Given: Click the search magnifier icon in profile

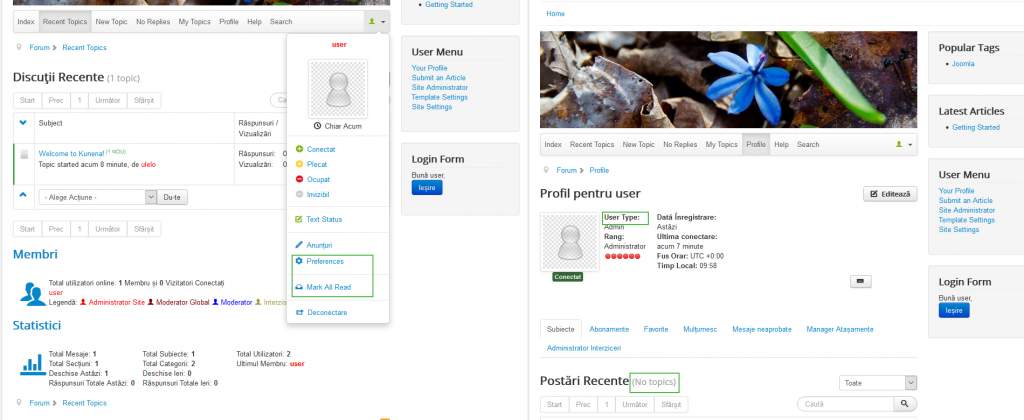Looking at the screenshot, I should click(904, 404).
